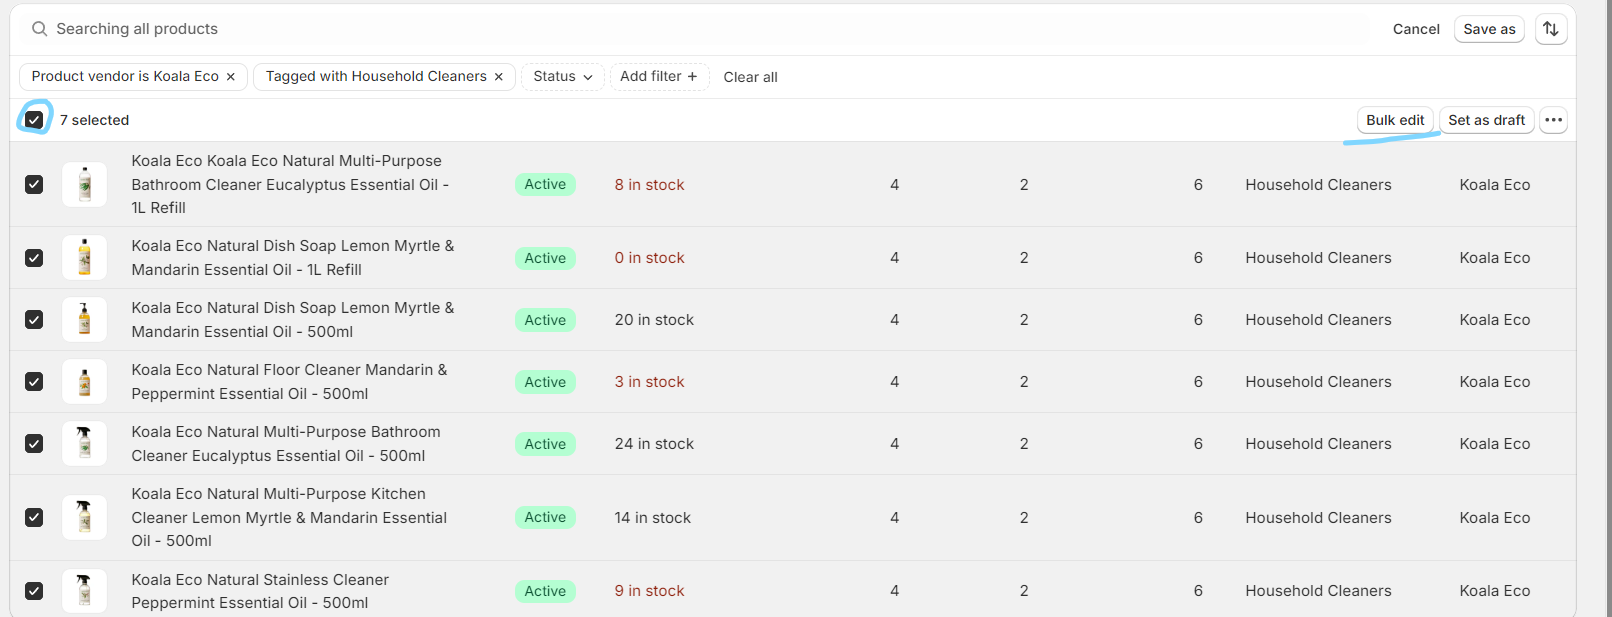This screenshot has width=1612, height=617.
Task: Click the 20 in stock value
Action: tap(654, 320)
